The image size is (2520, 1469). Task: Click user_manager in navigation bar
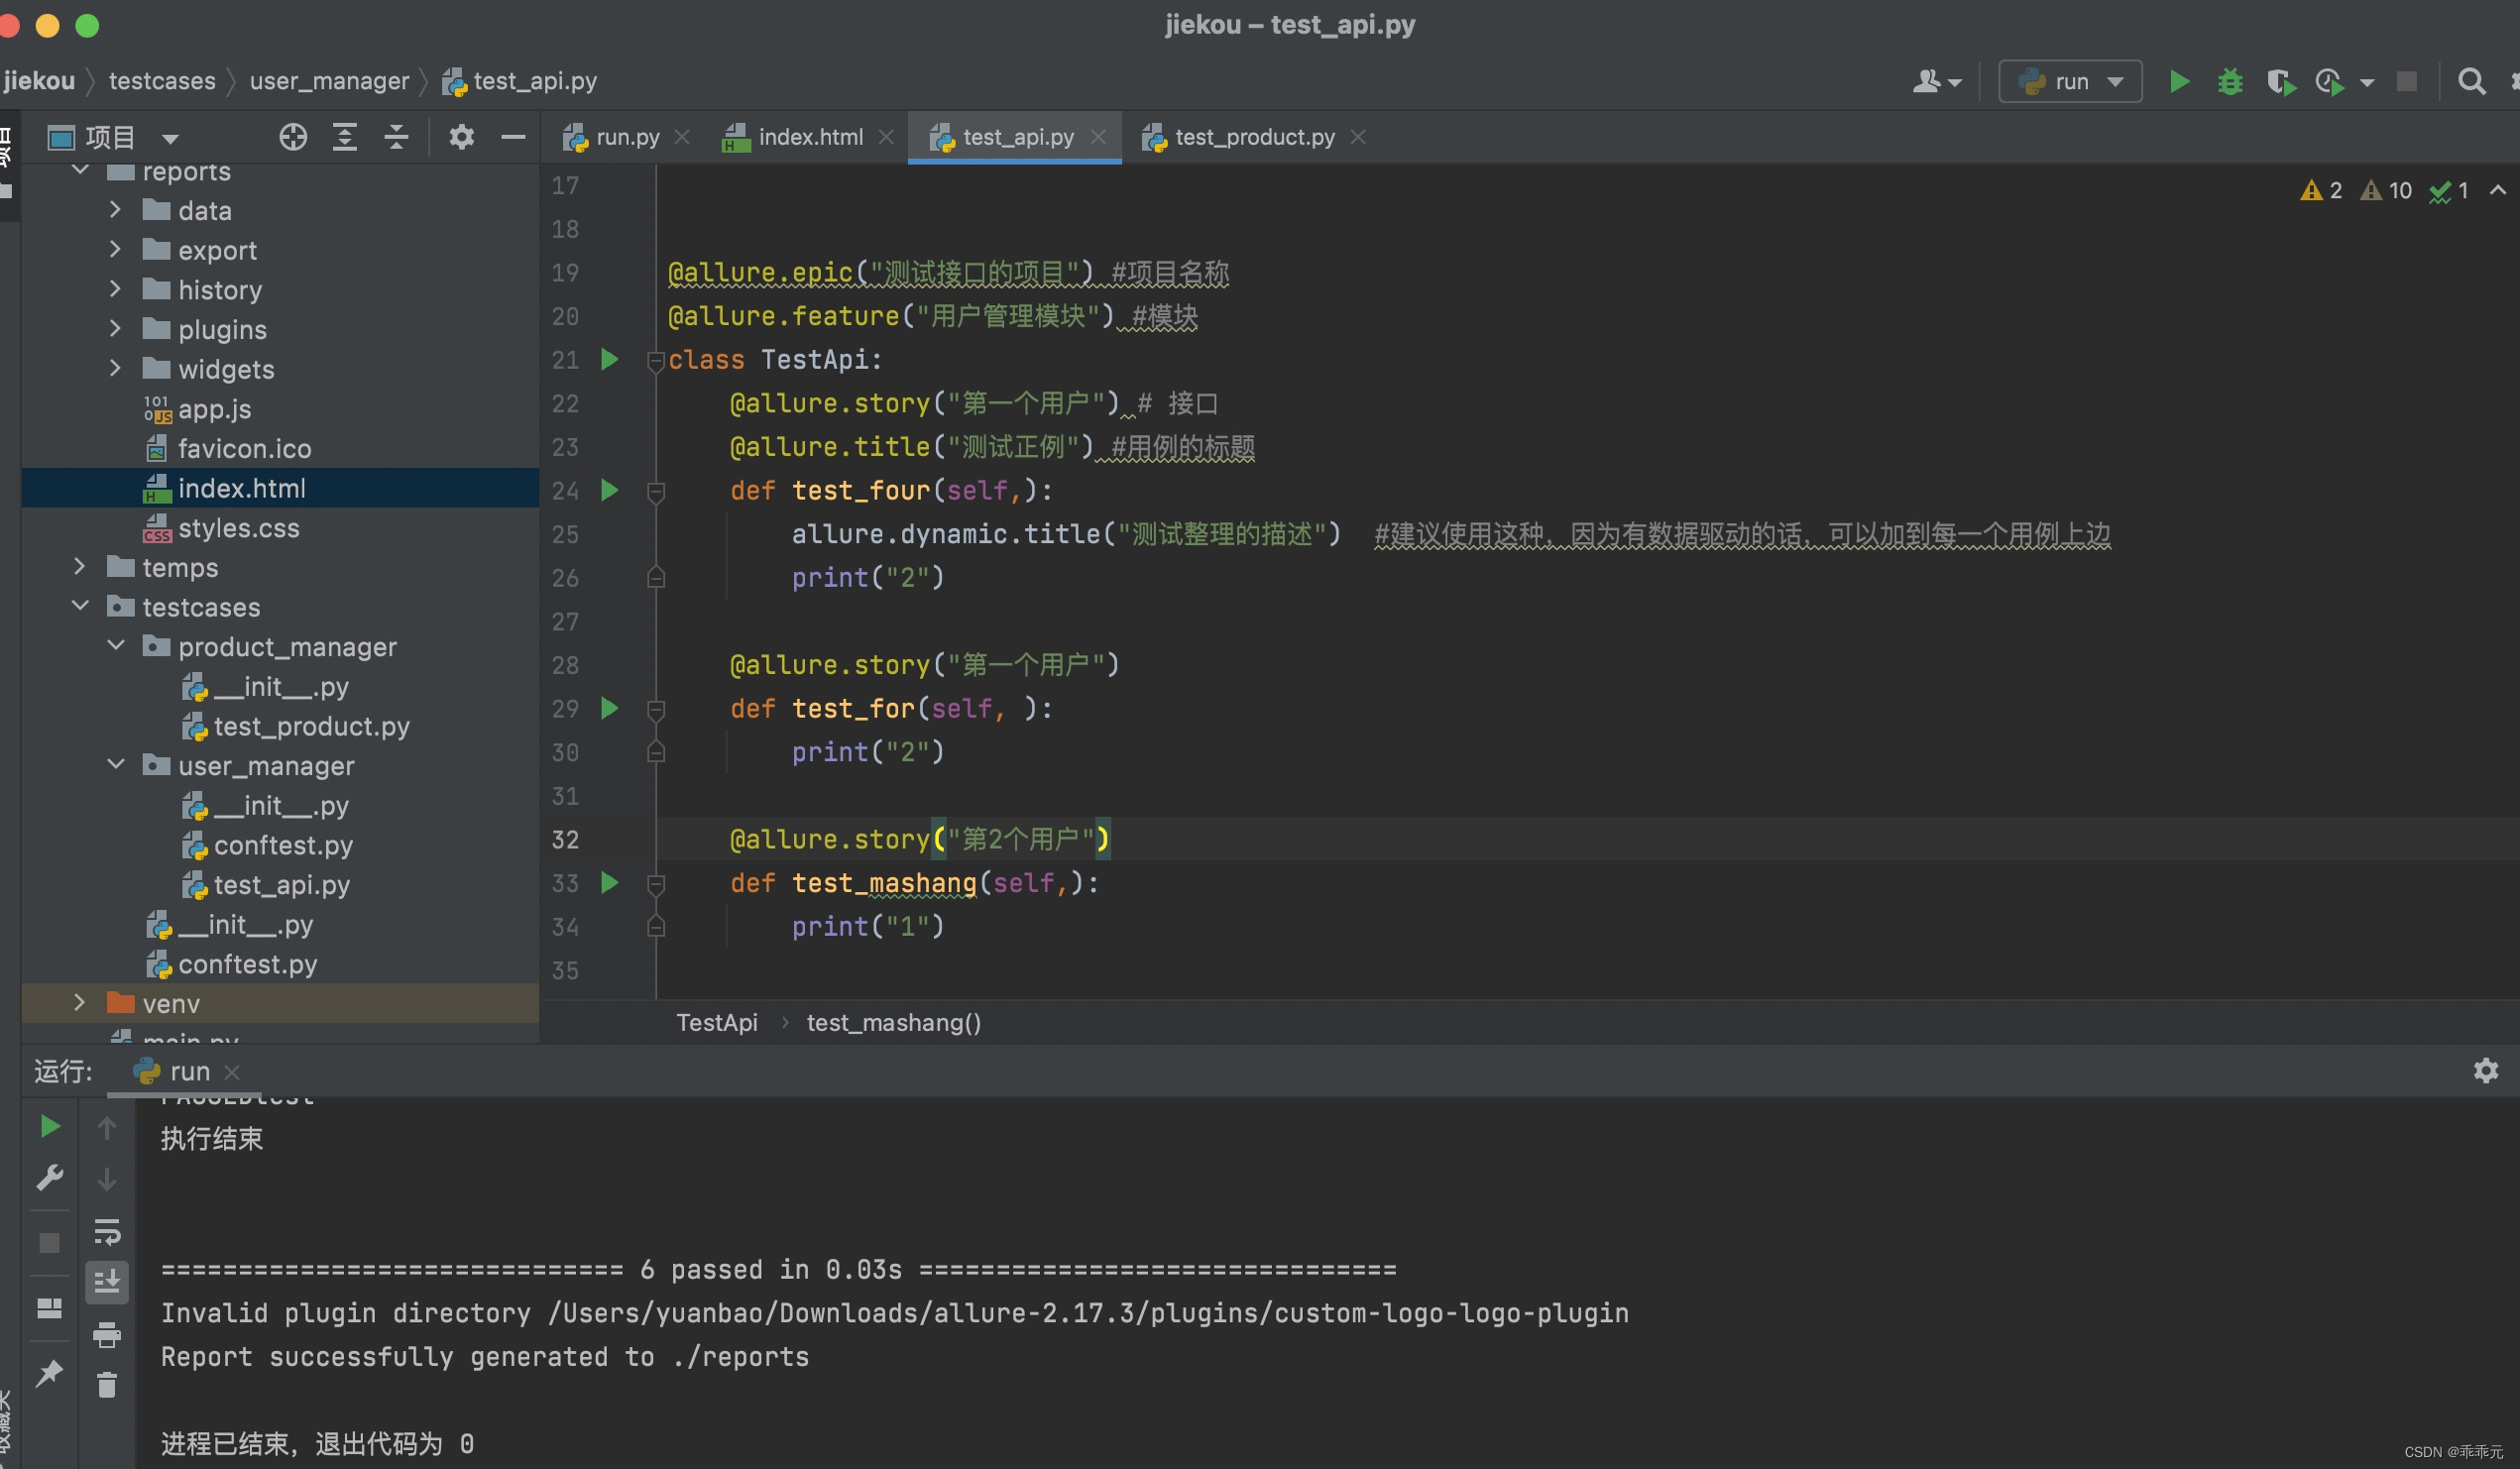[x=329, y=81]
